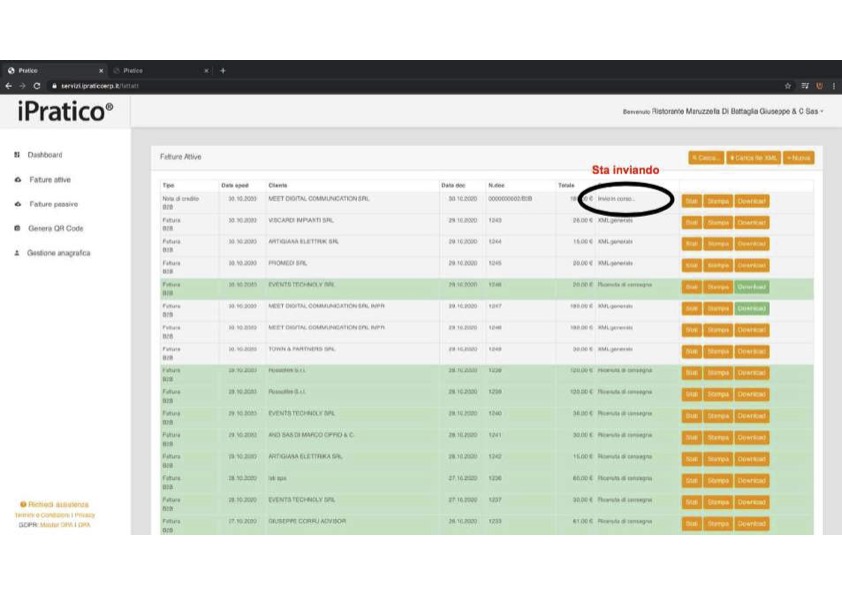The height and width of the screenshot is (595, 842).
Task: Create new invoice with Nuova button
Action: point(798,158)
